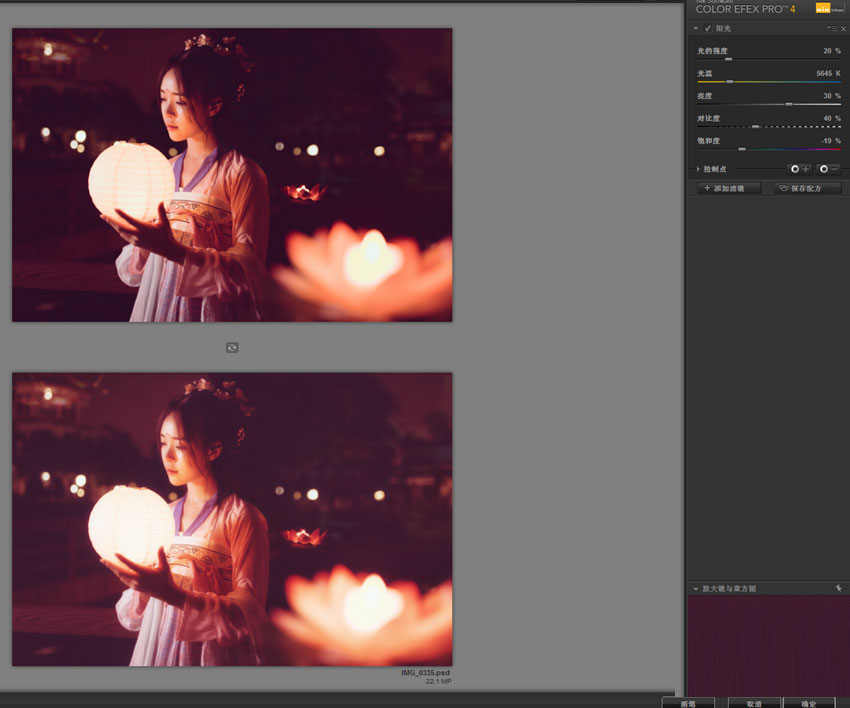Pin the loupe and histogram panel

(x=838, y=588)
